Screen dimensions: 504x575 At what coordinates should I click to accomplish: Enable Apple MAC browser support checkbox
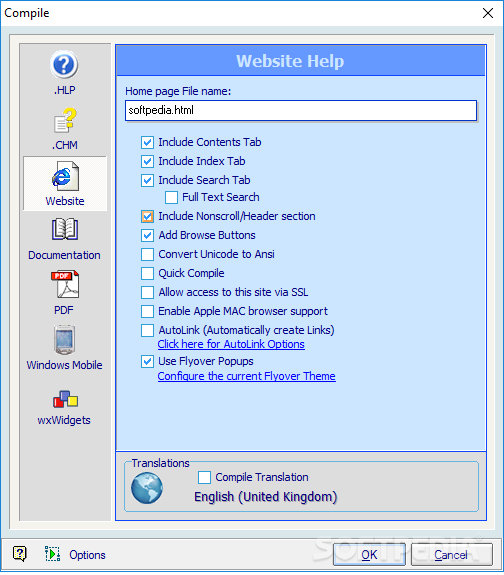click(x=147, y=311)
